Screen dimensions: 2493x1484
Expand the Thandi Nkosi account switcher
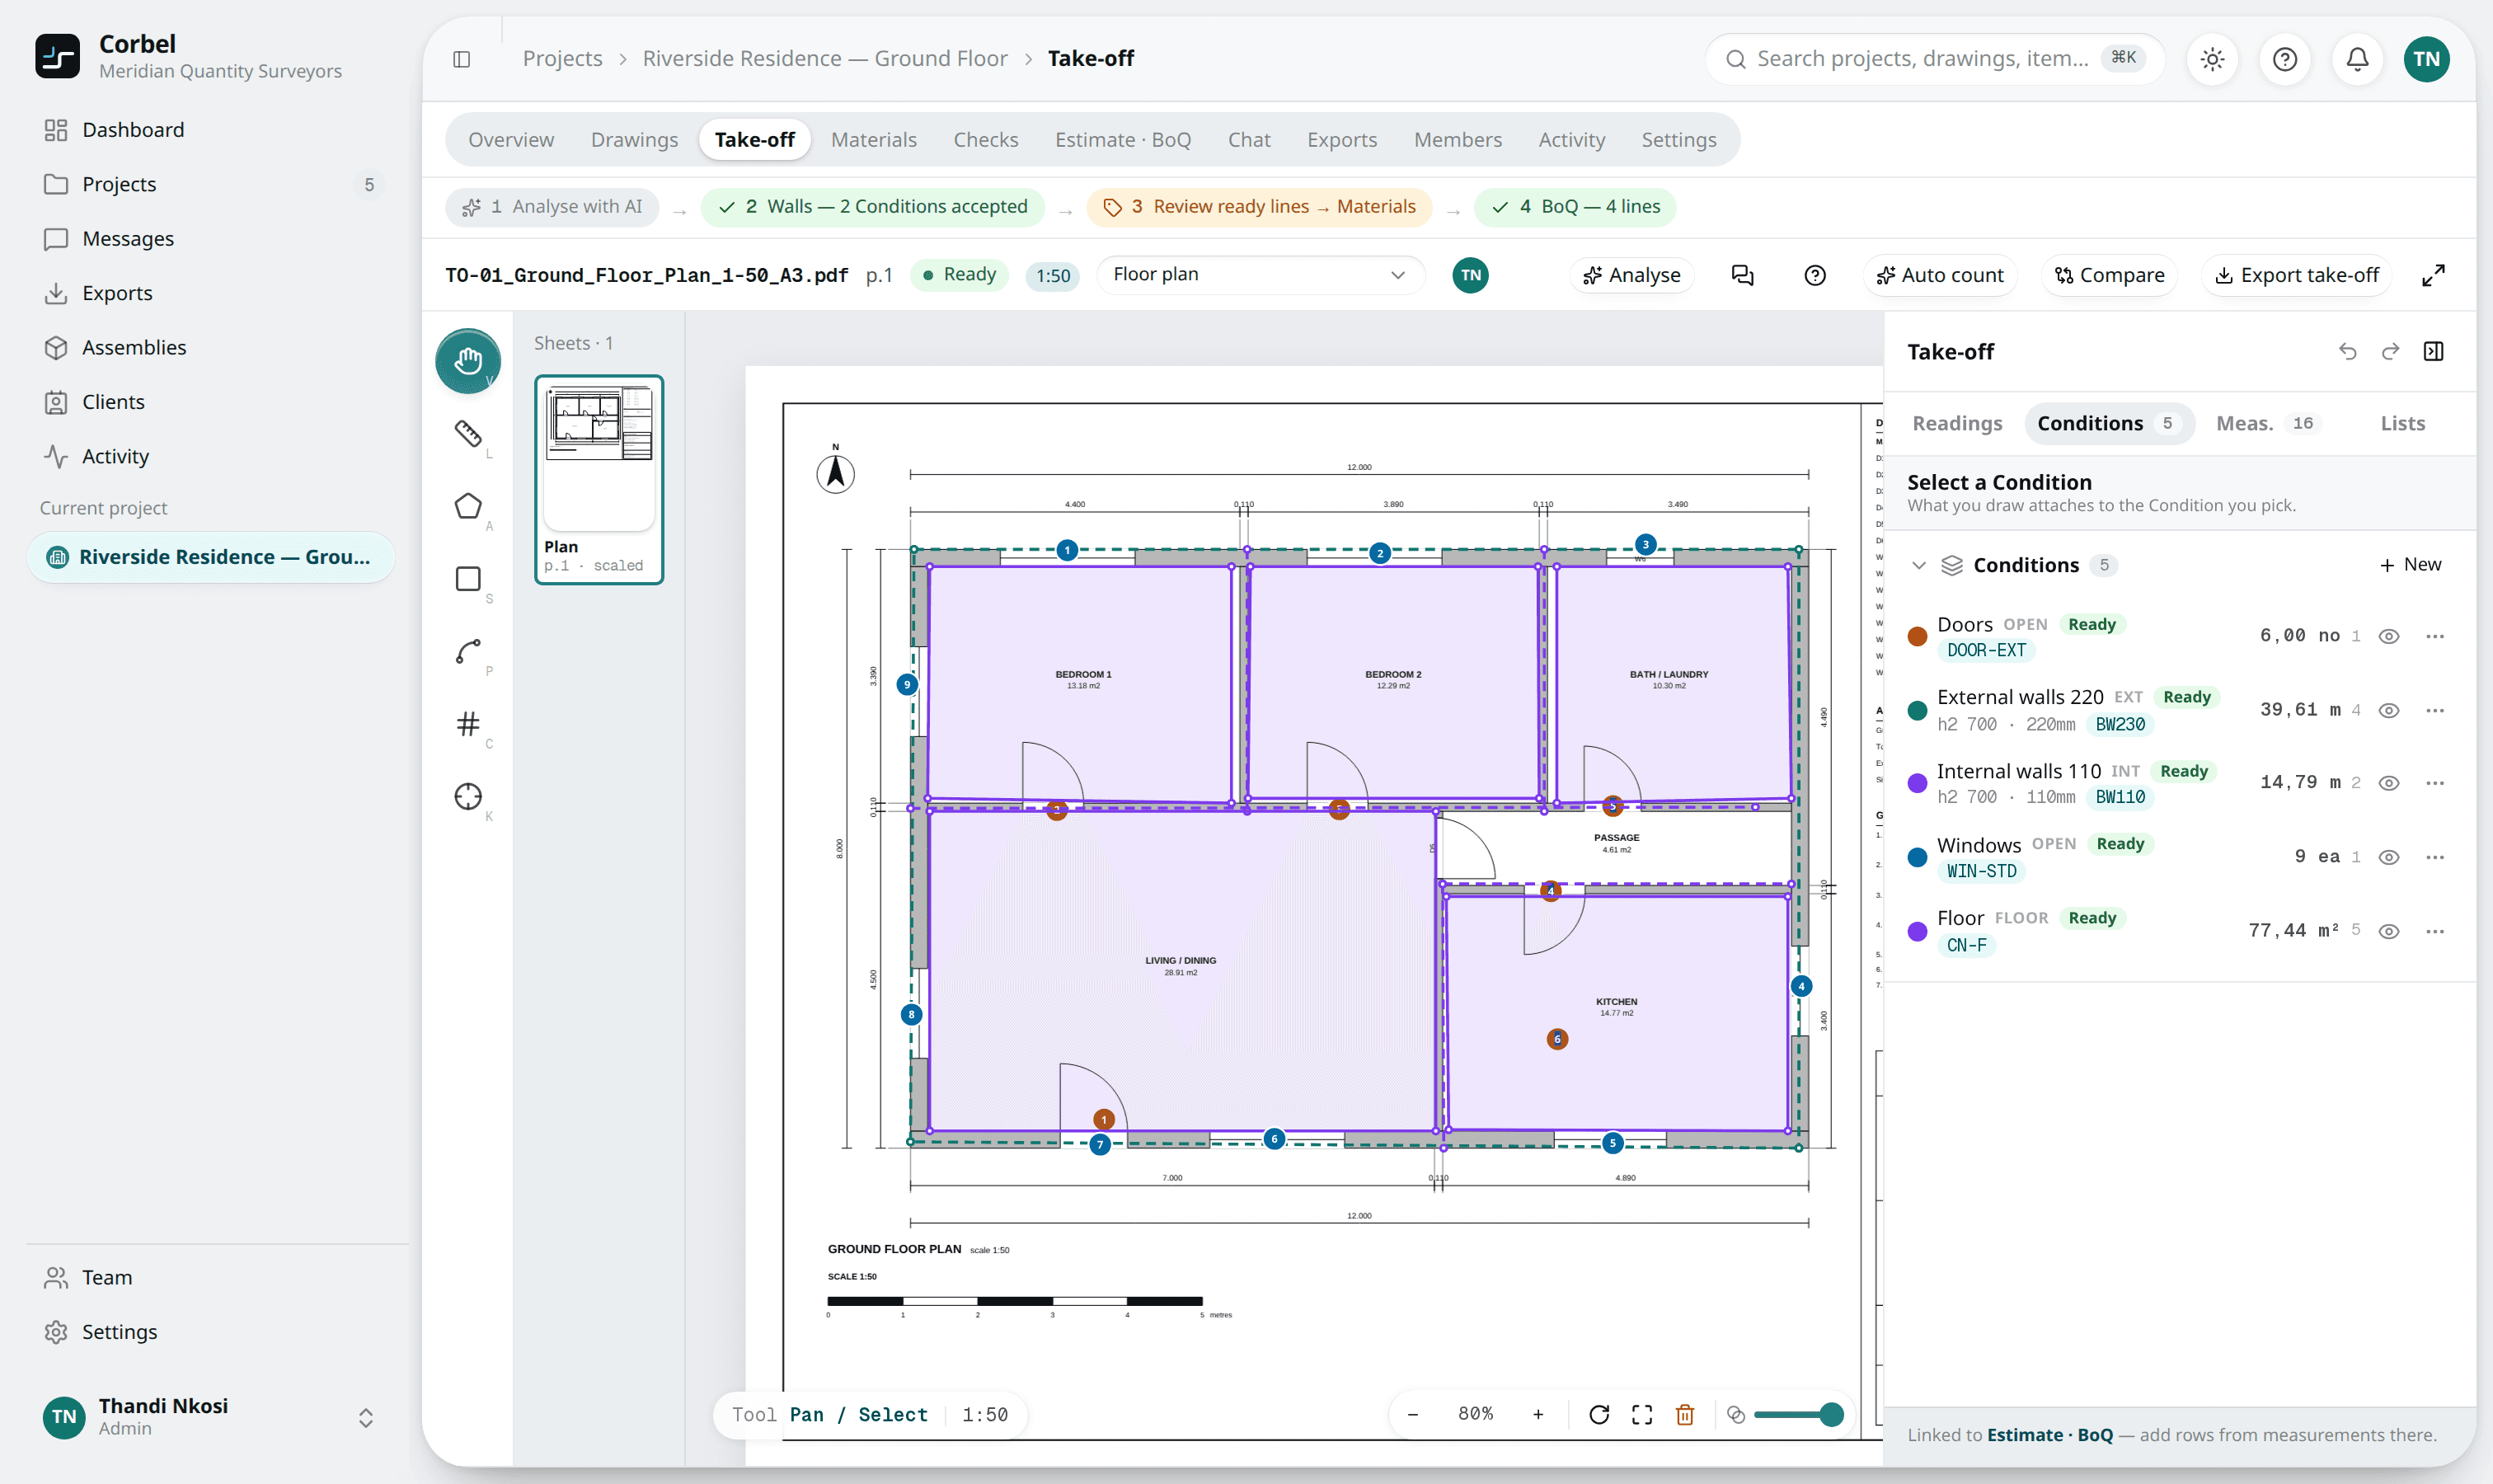[x=366, y=1417]
